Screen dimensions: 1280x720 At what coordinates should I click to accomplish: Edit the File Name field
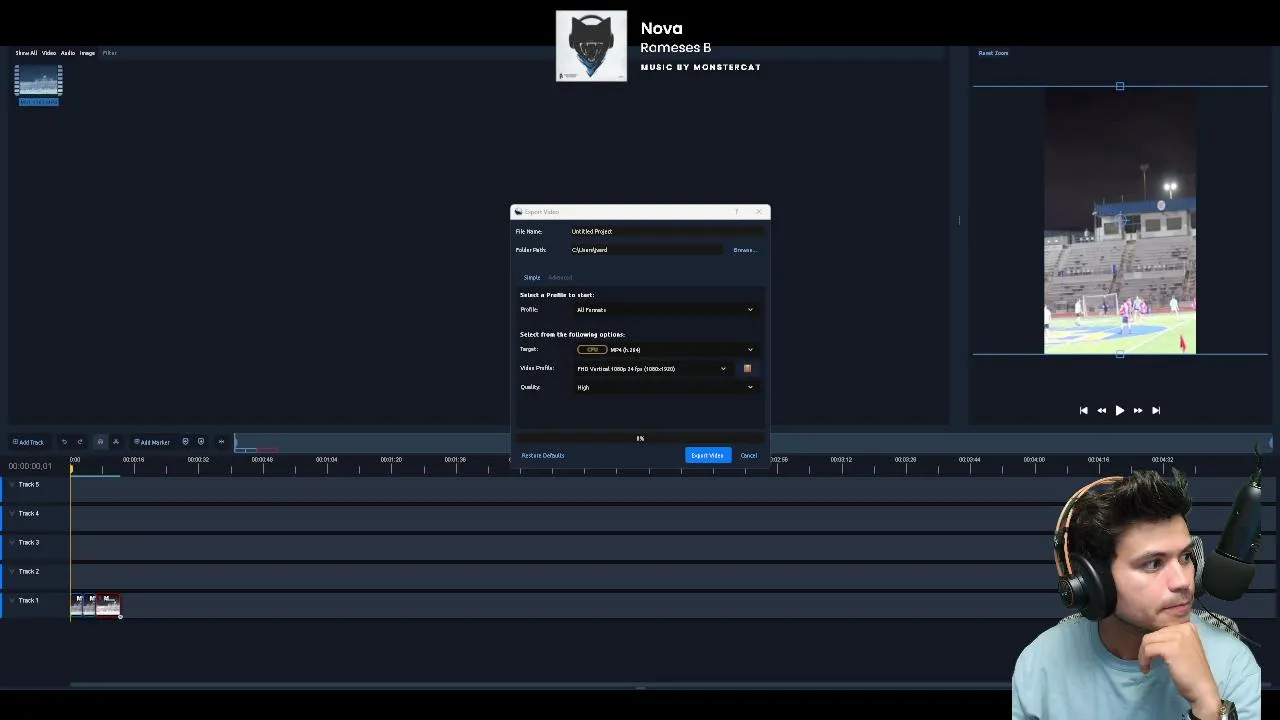point(666,231)
